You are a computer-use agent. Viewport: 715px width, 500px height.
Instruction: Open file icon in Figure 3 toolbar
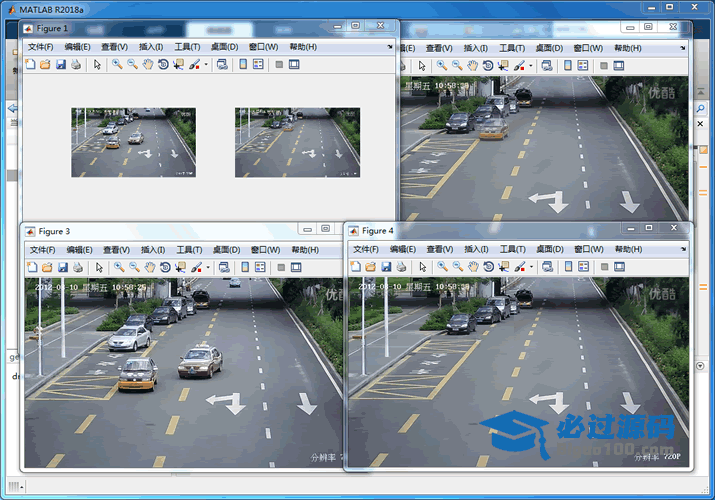click(x=45, y=267)
